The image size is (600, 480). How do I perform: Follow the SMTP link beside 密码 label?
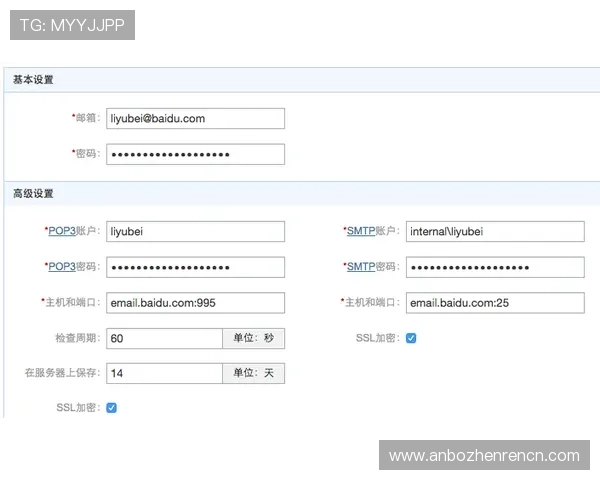click(360, 267)
